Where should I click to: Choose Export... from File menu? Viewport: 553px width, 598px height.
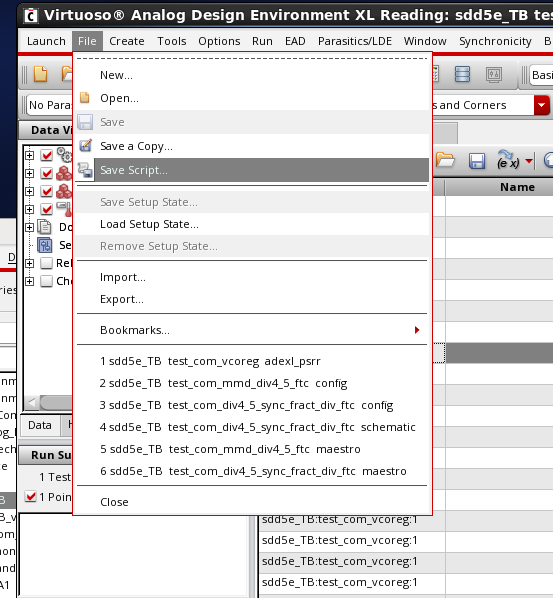tap(252, 299)
